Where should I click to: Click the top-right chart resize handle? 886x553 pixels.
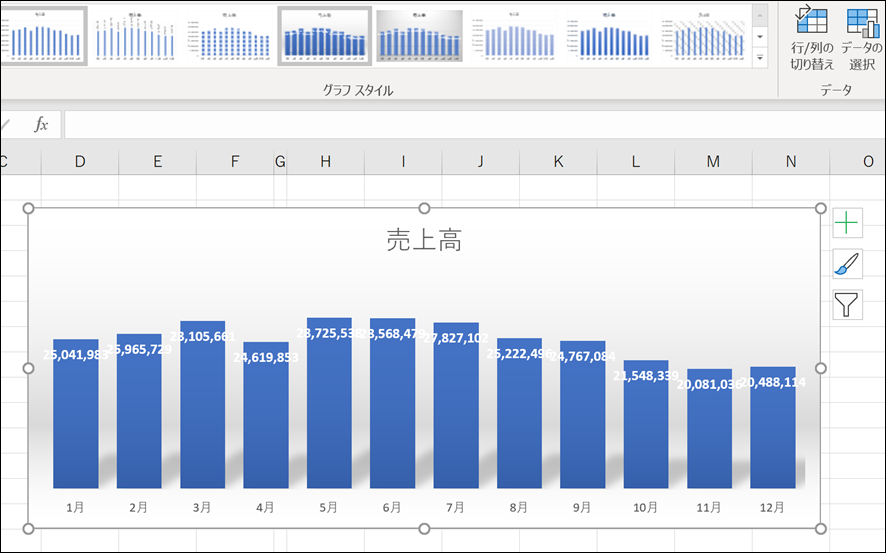coord(820,208)
